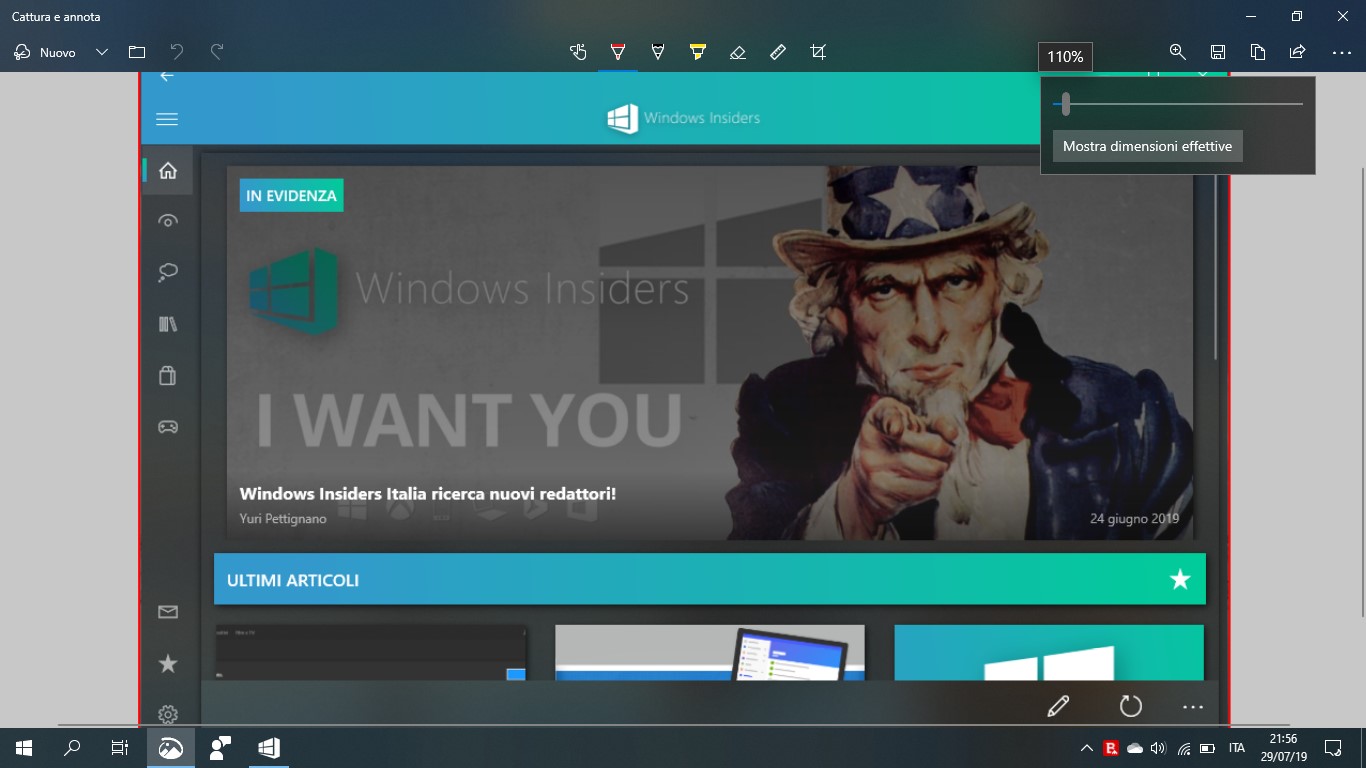Open the chat bubble sidebar icon
Image resolution: width=1366 pixels, height=768 pixels.
pos(168,272)
